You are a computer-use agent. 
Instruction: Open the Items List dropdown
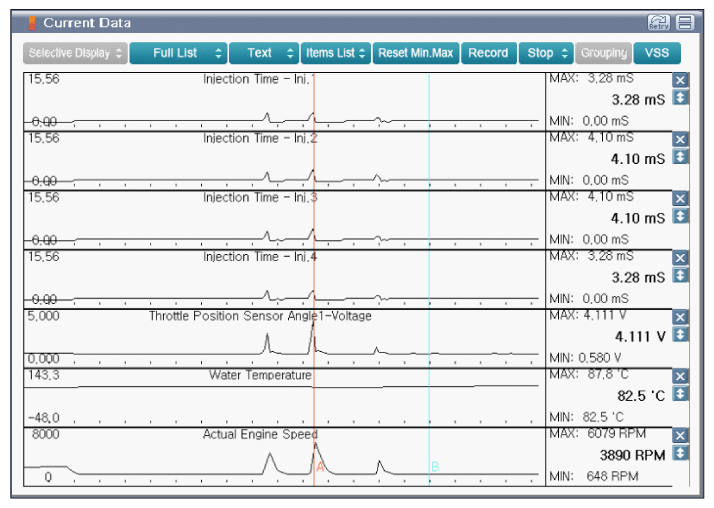(x=336, y=53)
